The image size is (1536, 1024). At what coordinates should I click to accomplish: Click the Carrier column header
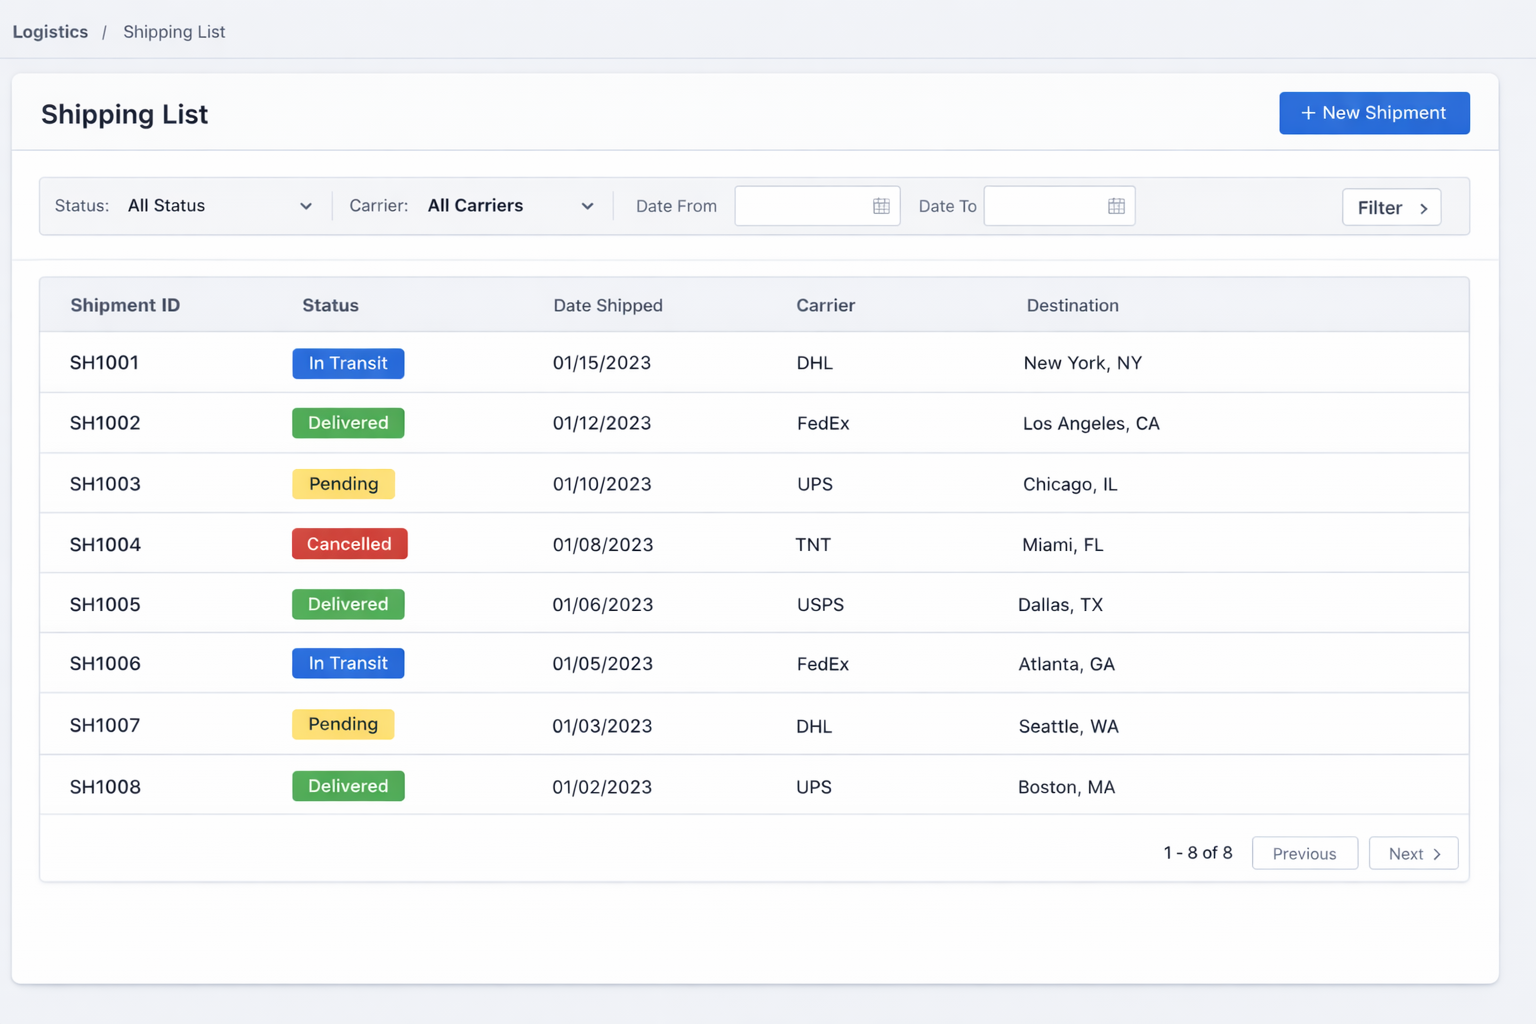825,305
